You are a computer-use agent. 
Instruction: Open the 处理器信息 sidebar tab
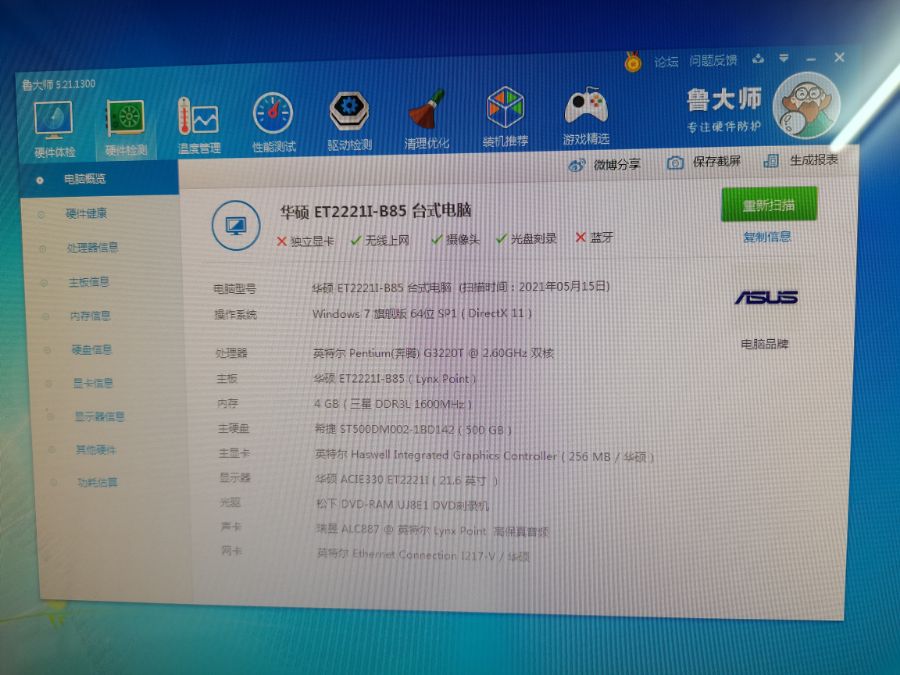click(x=92, y=248)
